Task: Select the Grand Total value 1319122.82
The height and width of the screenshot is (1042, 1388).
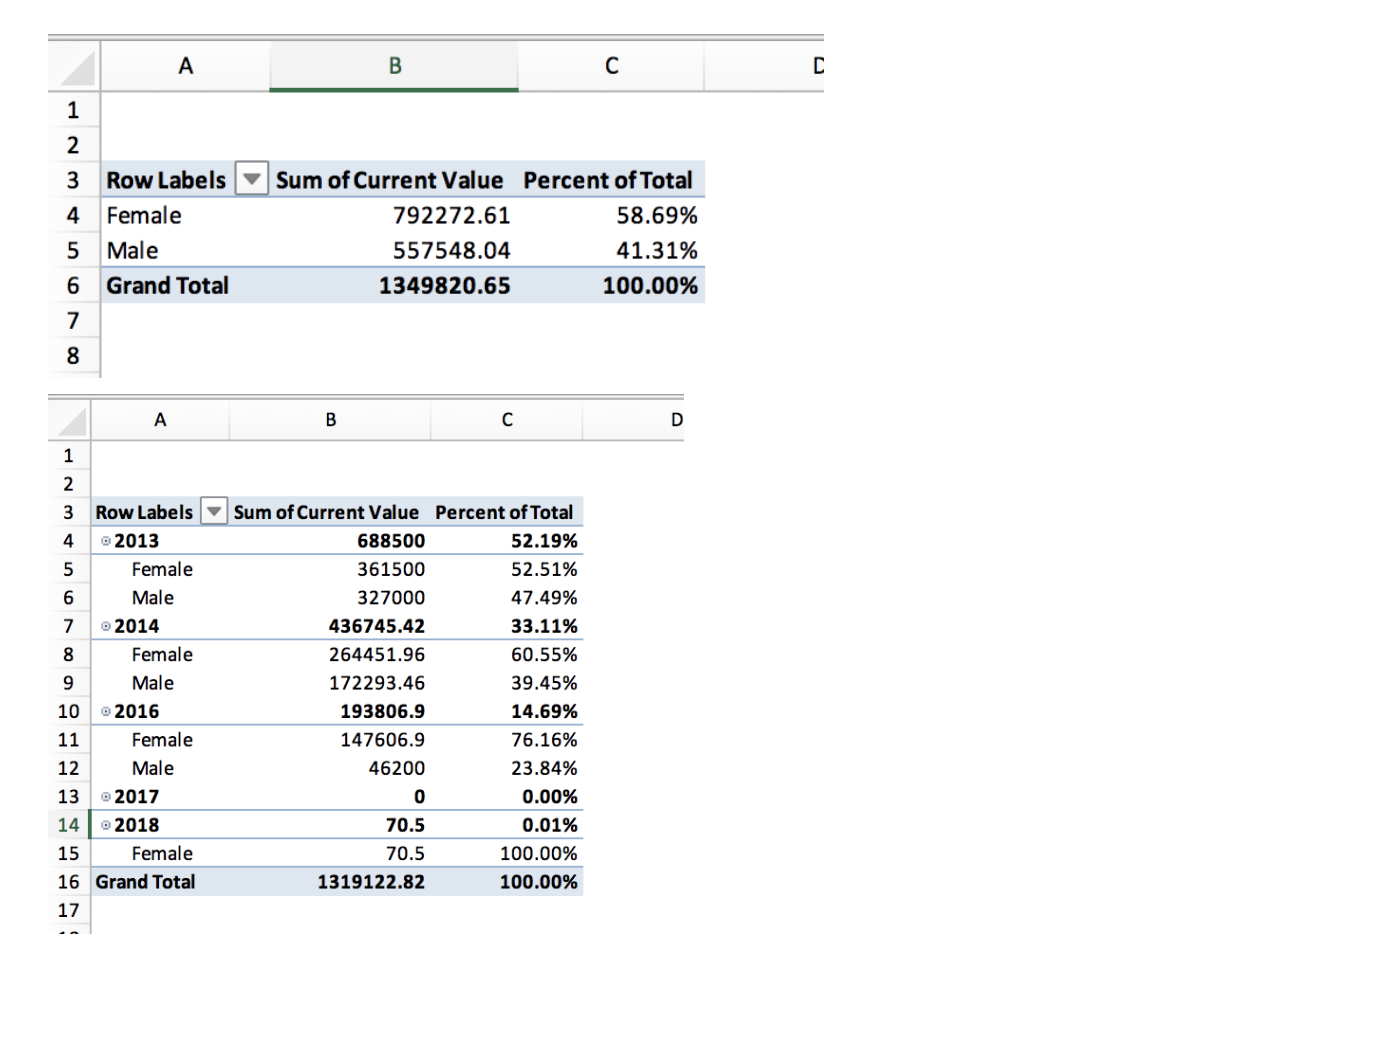Action: pyautogui.click(x=330, y=882)
